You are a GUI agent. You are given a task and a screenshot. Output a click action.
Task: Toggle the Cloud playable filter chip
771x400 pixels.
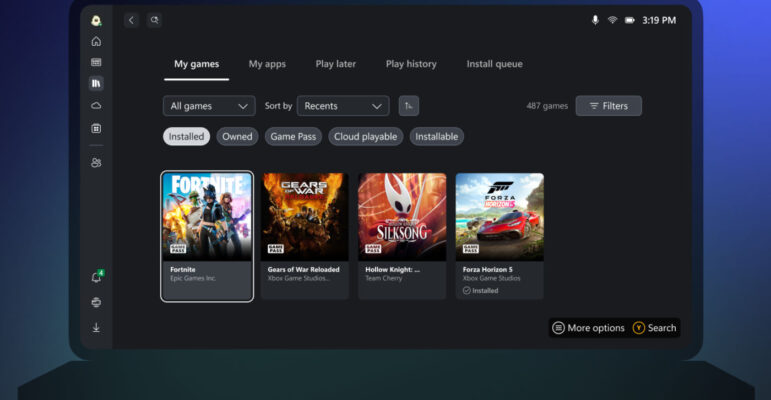365,137
